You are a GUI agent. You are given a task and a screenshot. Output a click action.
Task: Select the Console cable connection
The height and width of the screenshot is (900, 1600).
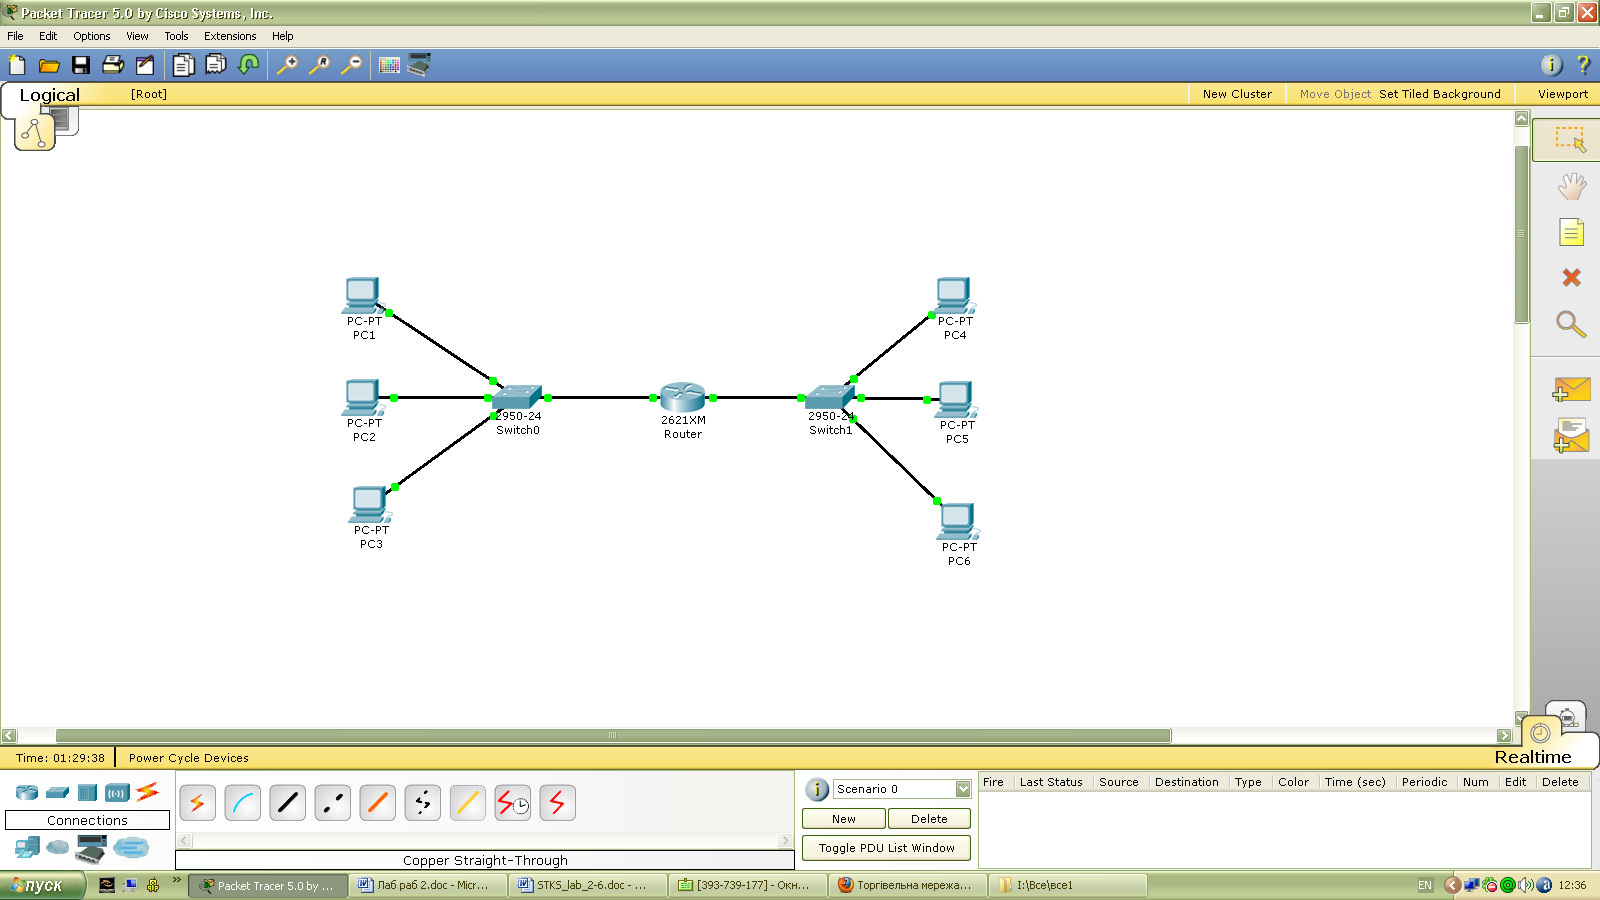tap(242, 803)
